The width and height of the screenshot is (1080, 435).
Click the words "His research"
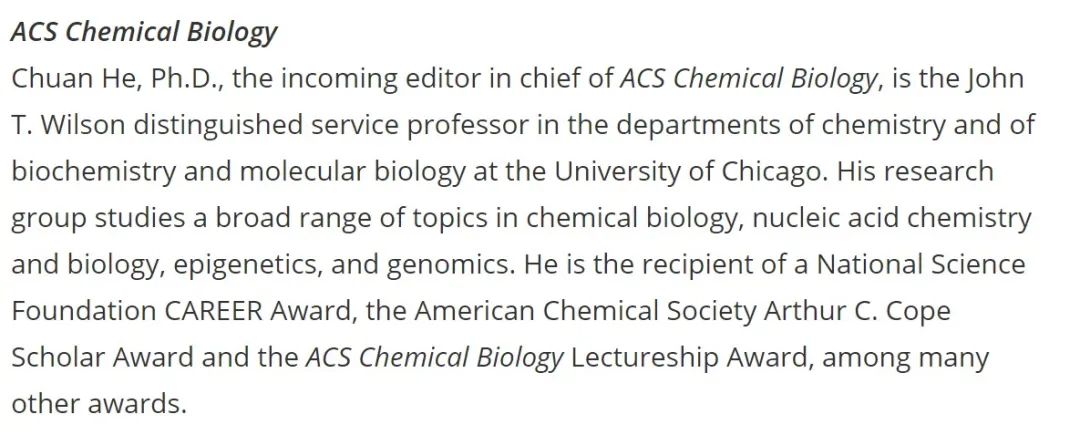915,171
